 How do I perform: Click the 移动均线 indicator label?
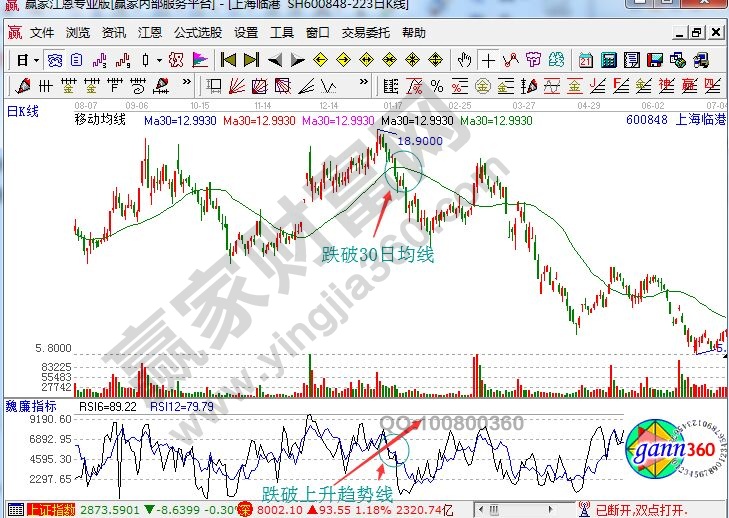click(100, 120)
